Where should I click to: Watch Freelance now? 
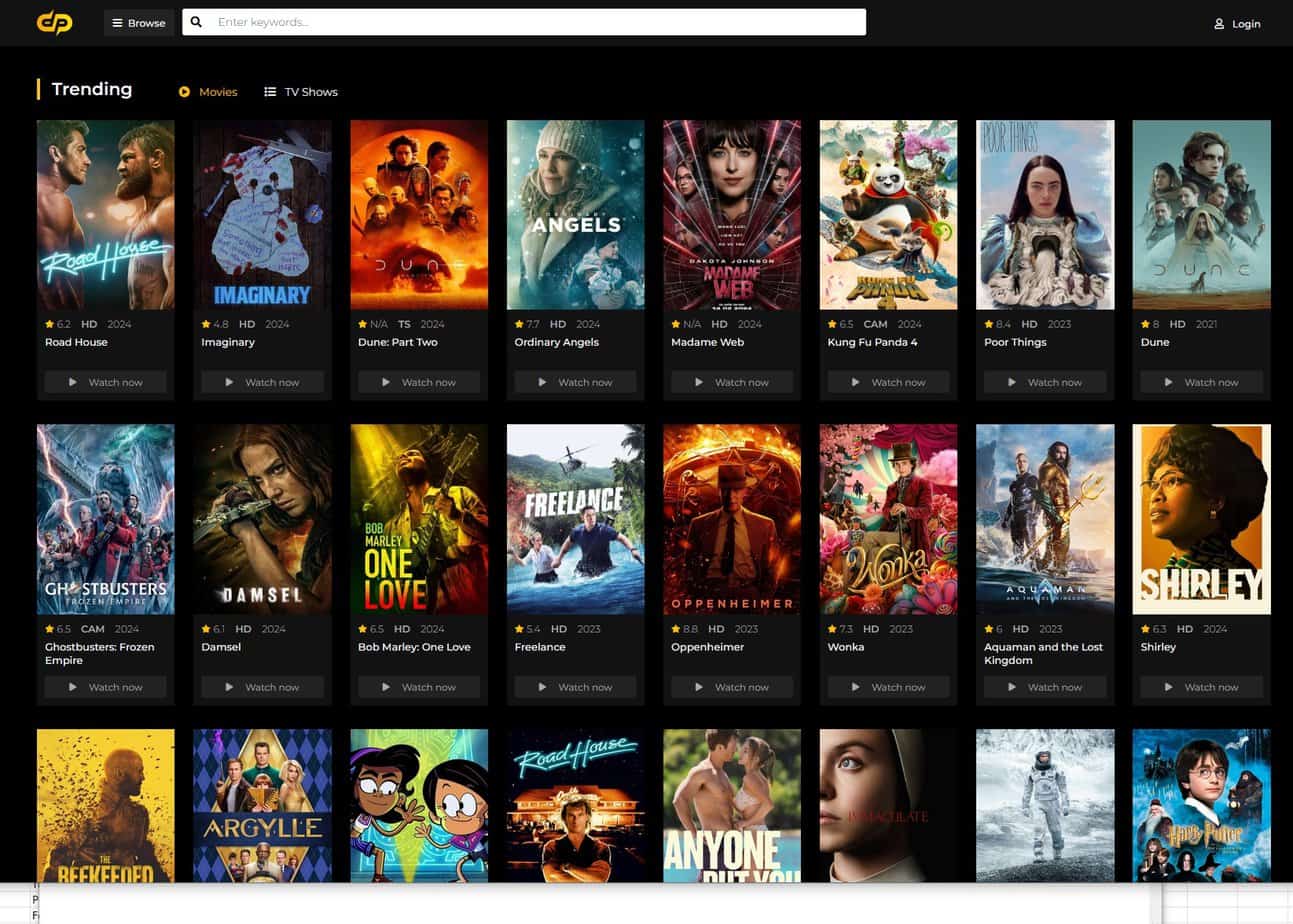click(575, 687)
